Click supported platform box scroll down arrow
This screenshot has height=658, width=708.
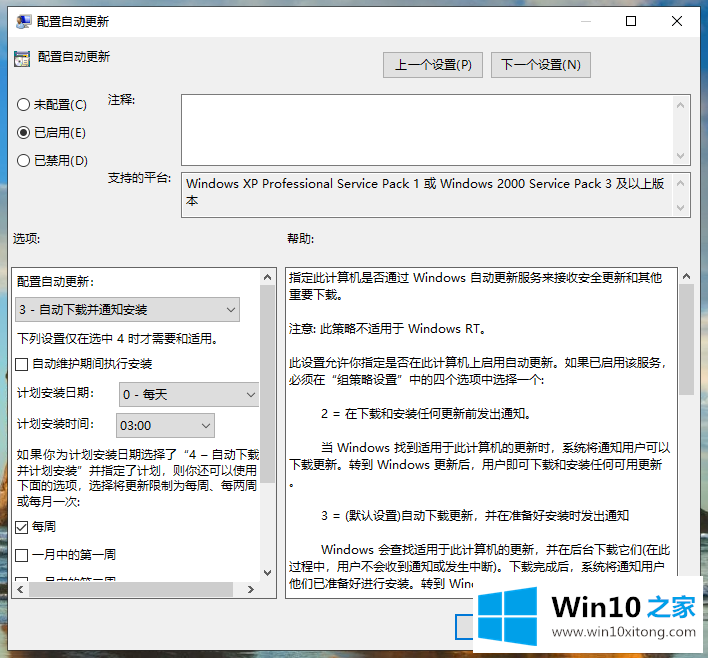680,208
